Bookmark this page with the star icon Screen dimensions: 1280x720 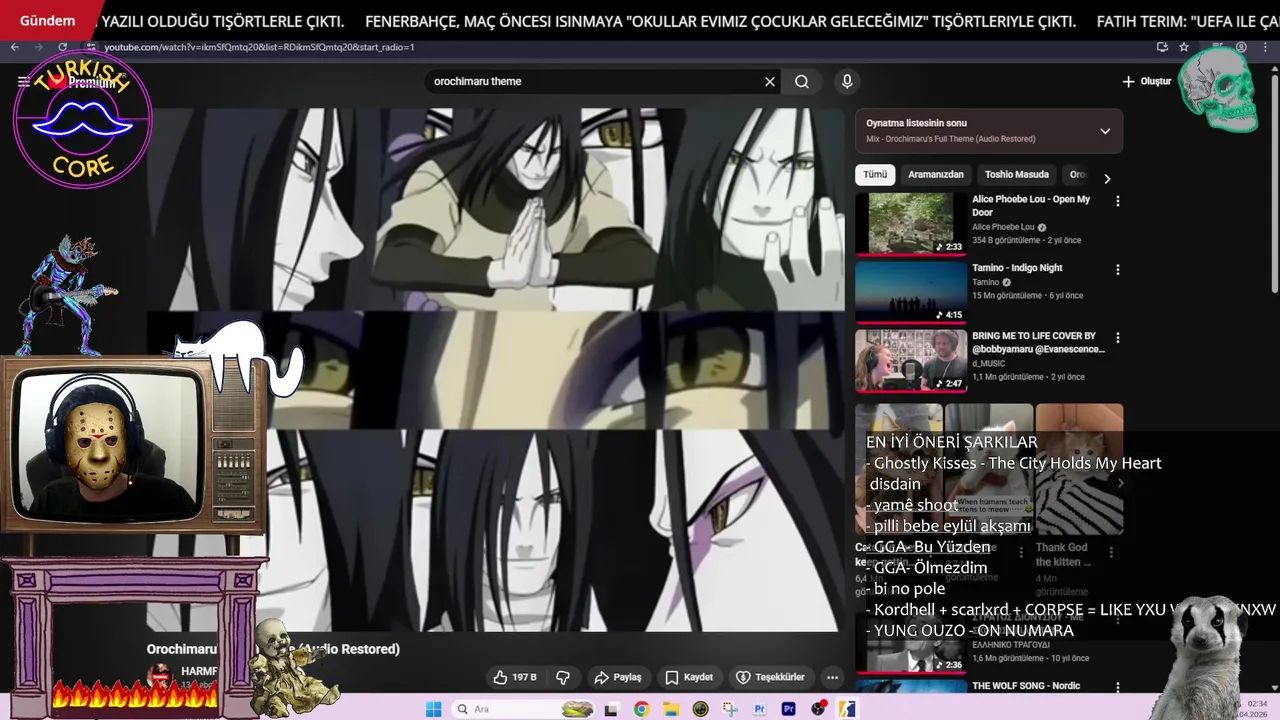tap(1184, 47)
